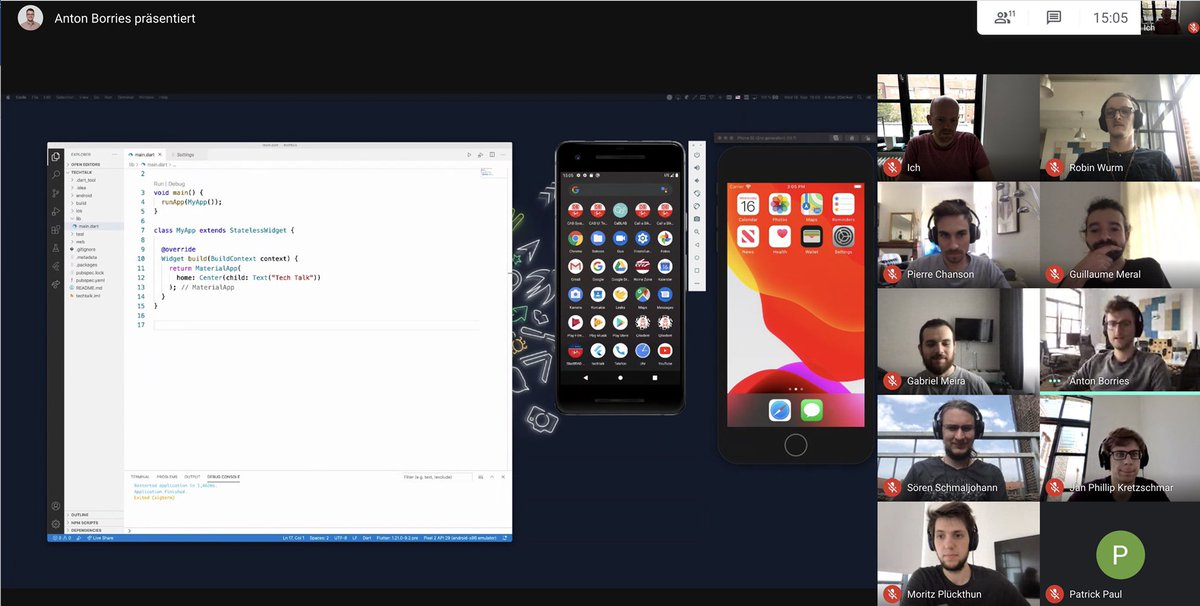Open Run and Debug view in VS Code
Image resolution: width=1200 pixels, height=606 pixels.
point(55,211)
